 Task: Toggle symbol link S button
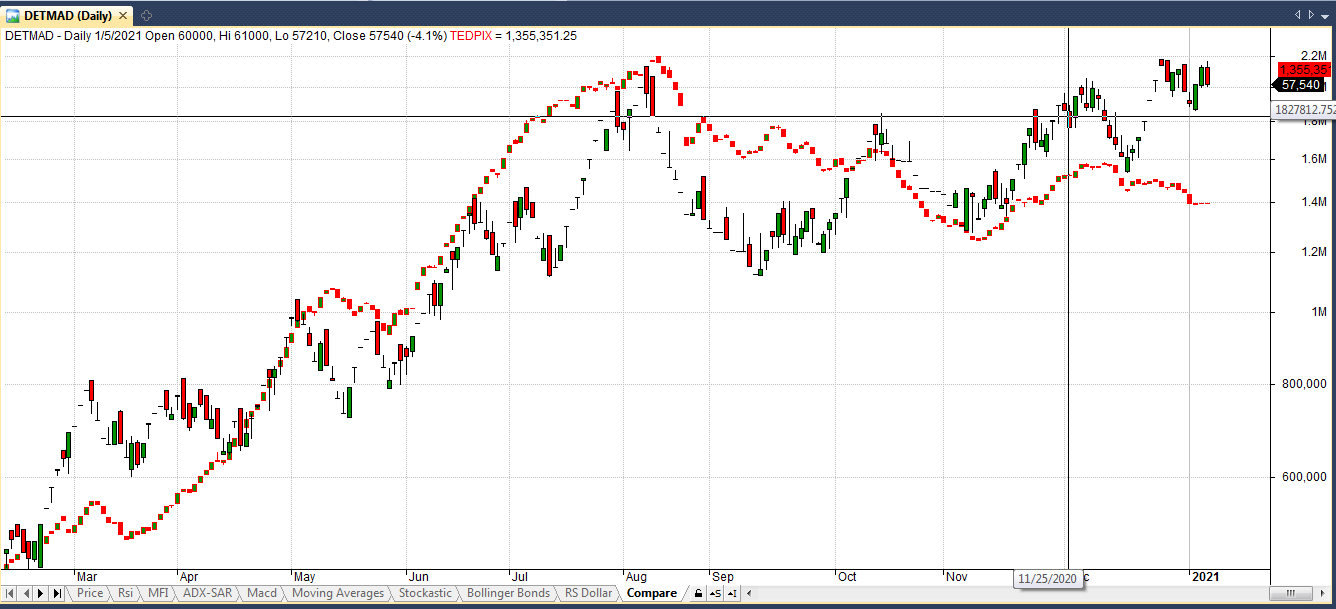[716, 594]
